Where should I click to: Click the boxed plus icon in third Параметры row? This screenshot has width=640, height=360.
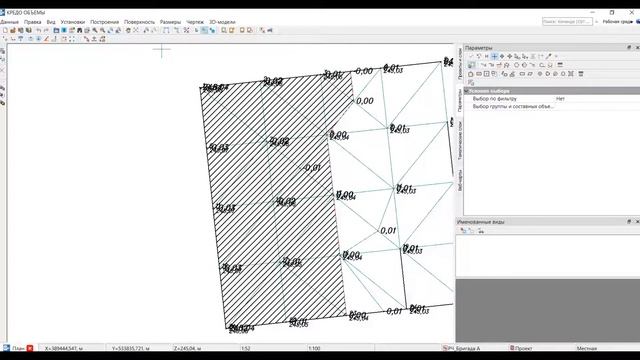tap(486, 74)
